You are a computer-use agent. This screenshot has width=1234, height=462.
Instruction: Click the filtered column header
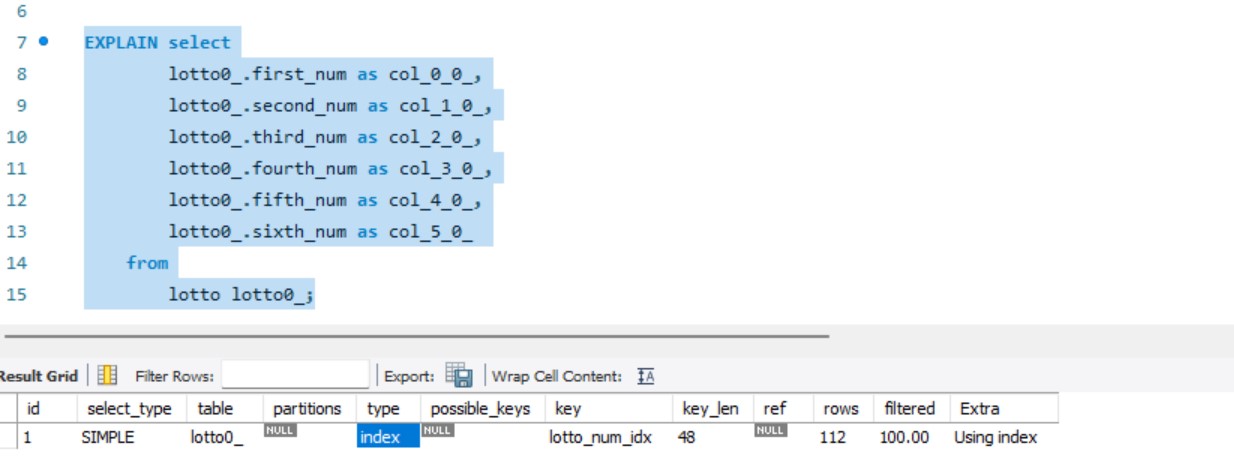[x=910, y=408]
